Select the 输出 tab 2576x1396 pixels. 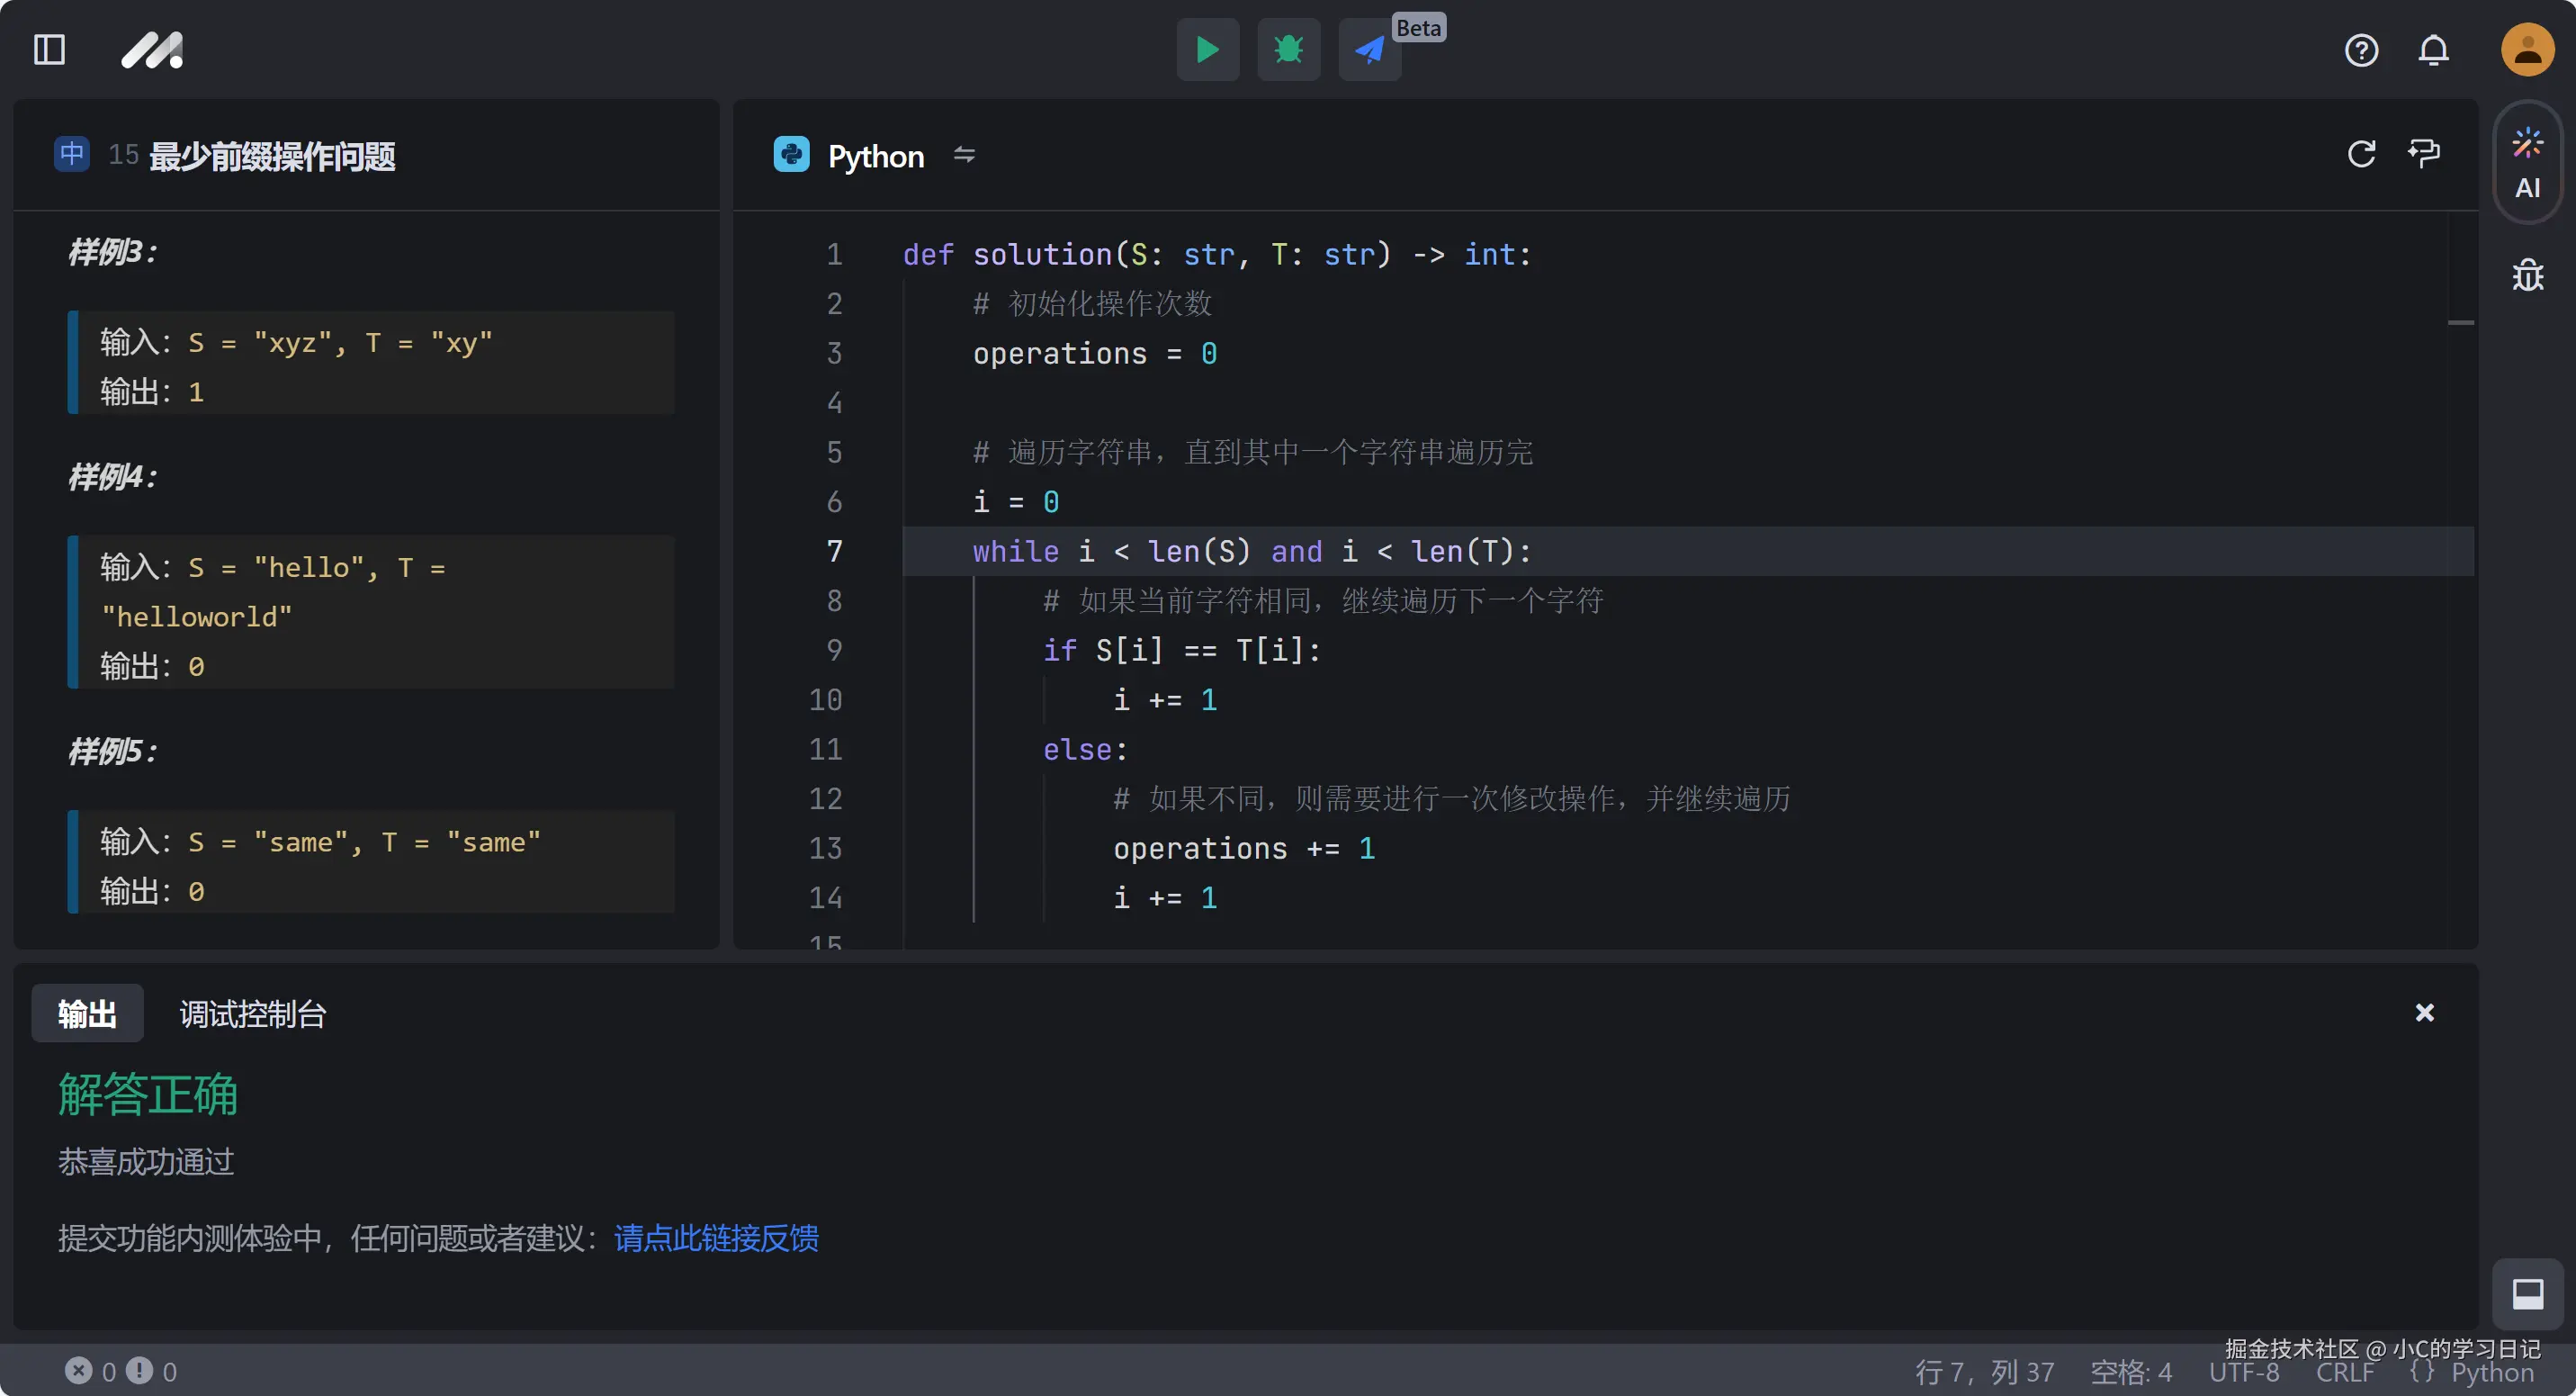87,1014
